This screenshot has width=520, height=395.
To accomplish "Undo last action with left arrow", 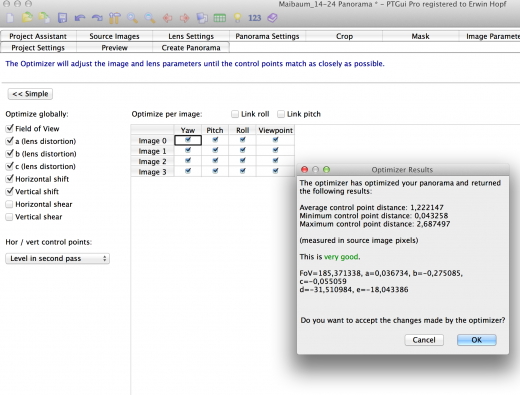I will point(80,18).
